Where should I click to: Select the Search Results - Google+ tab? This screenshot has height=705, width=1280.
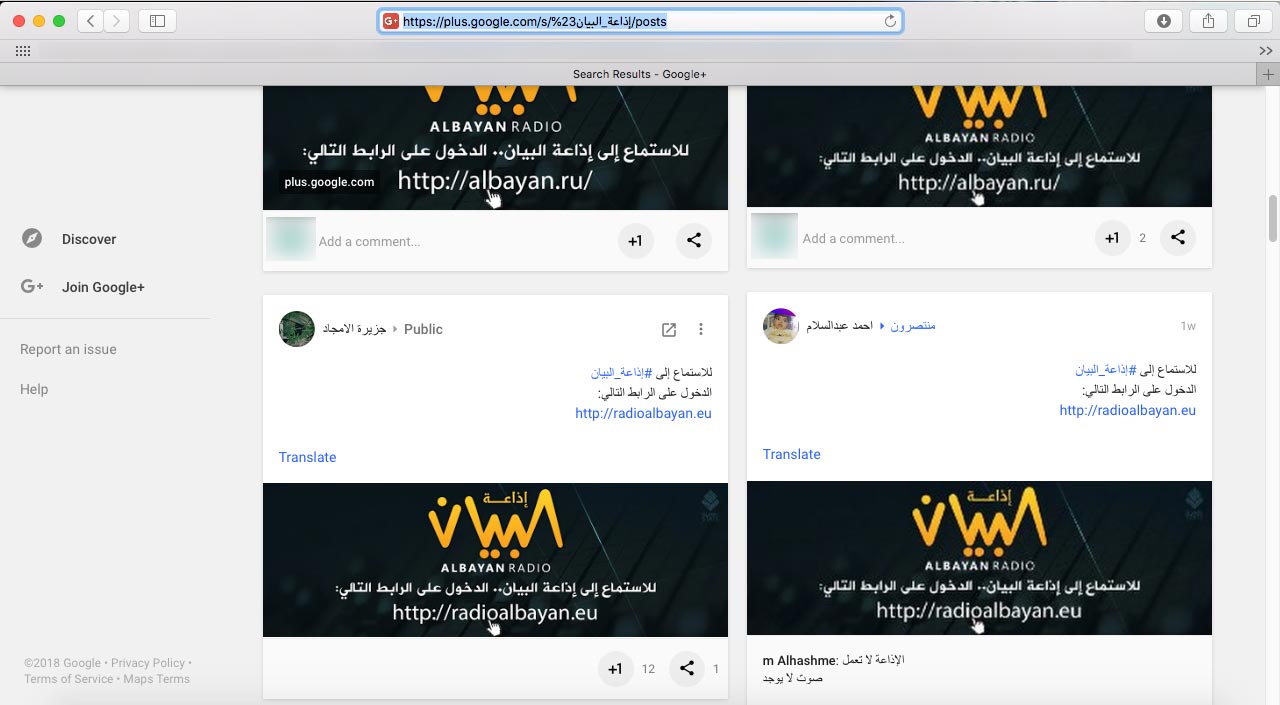point(640,74)
